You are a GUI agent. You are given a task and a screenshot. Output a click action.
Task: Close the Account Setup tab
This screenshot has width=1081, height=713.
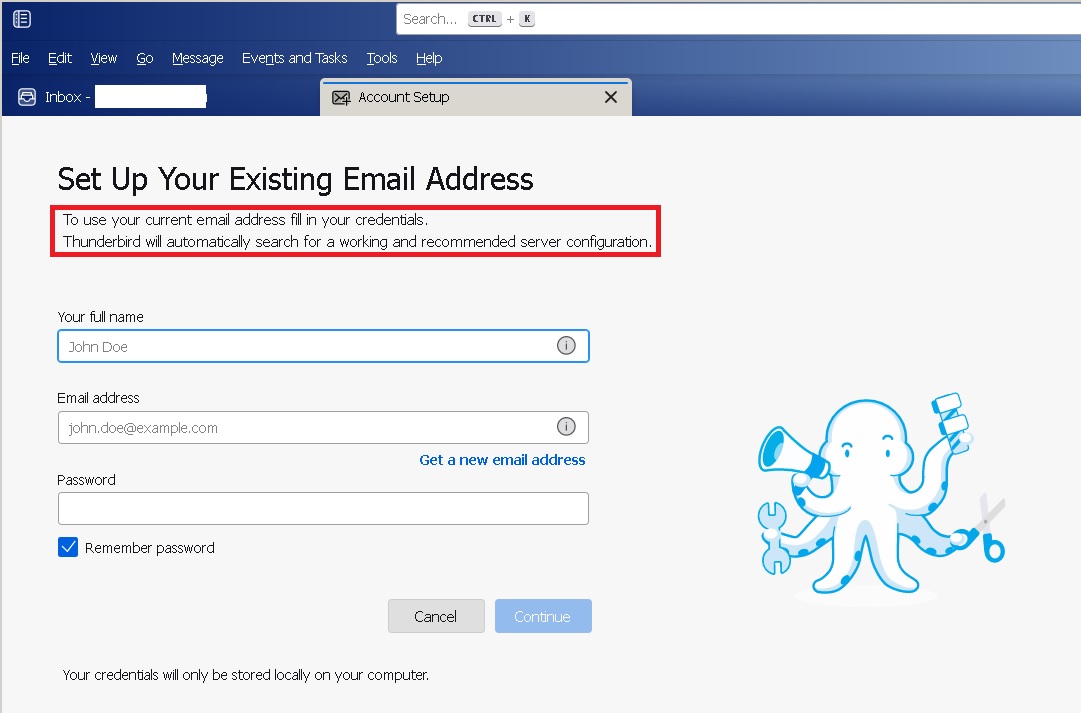[611, 97]
